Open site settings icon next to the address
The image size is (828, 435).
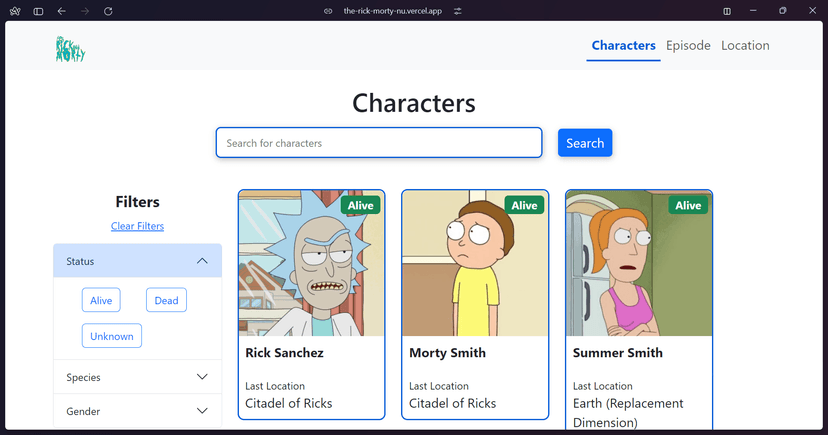tap(457, 11)
